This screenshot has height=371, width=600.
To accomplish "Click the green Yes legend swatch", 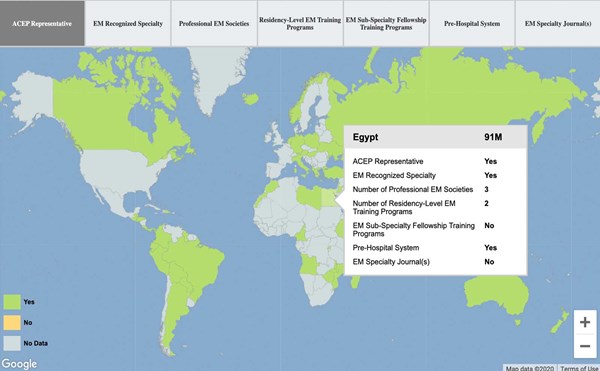I will pos(12,302).
